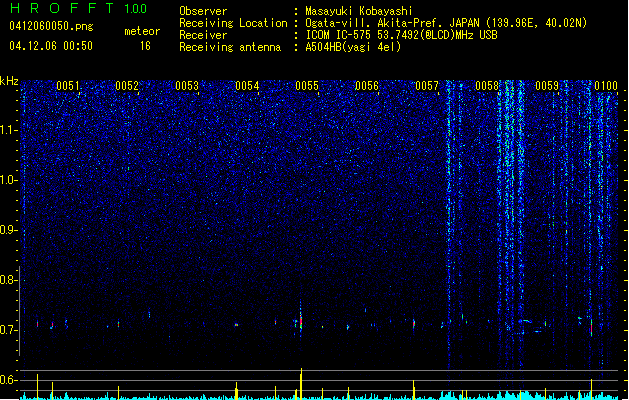Click time marker 0058
This screenshot has width=629, height=400.
click(487, 86)
